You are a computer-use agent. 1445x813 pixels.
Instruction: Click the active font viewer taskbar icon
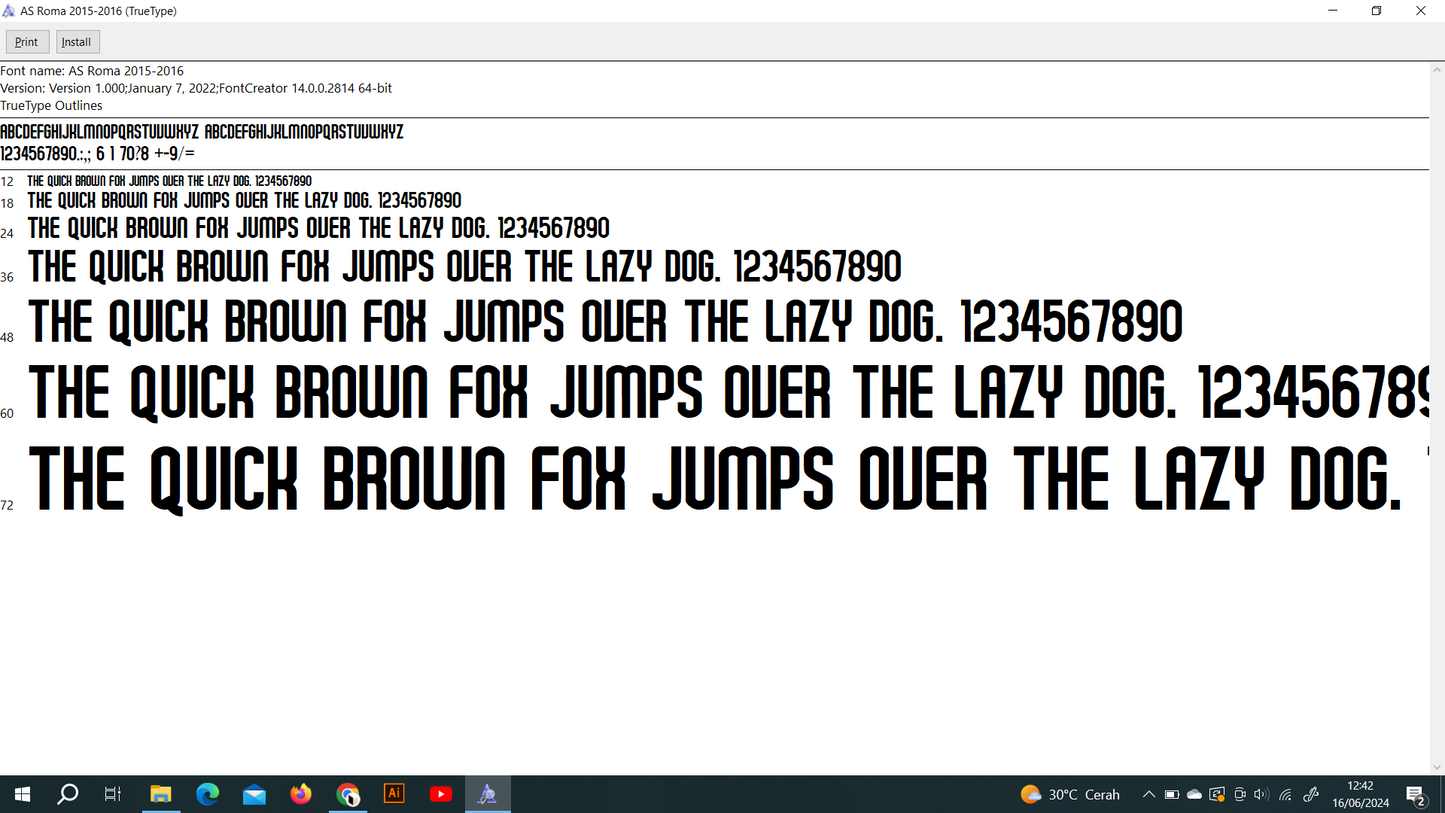(x=487, y=795)
